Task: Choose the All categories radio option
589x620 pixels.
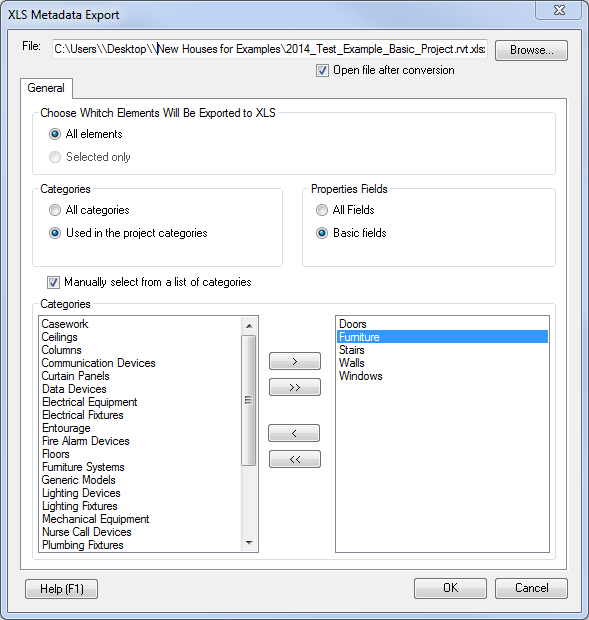Action: pos(55,210)
